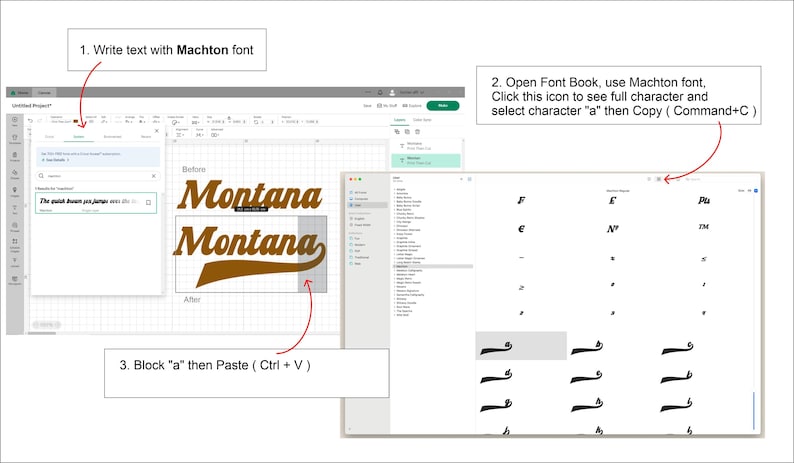Go to the Home tab
Screen dimensions: 794x463
20,93
